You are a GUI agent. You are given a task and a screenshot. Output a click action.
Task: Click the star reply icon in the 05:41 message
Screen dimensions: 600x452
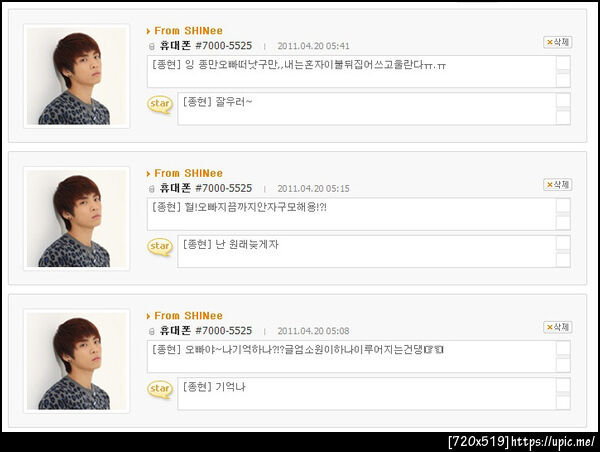(x=160, y=104)
